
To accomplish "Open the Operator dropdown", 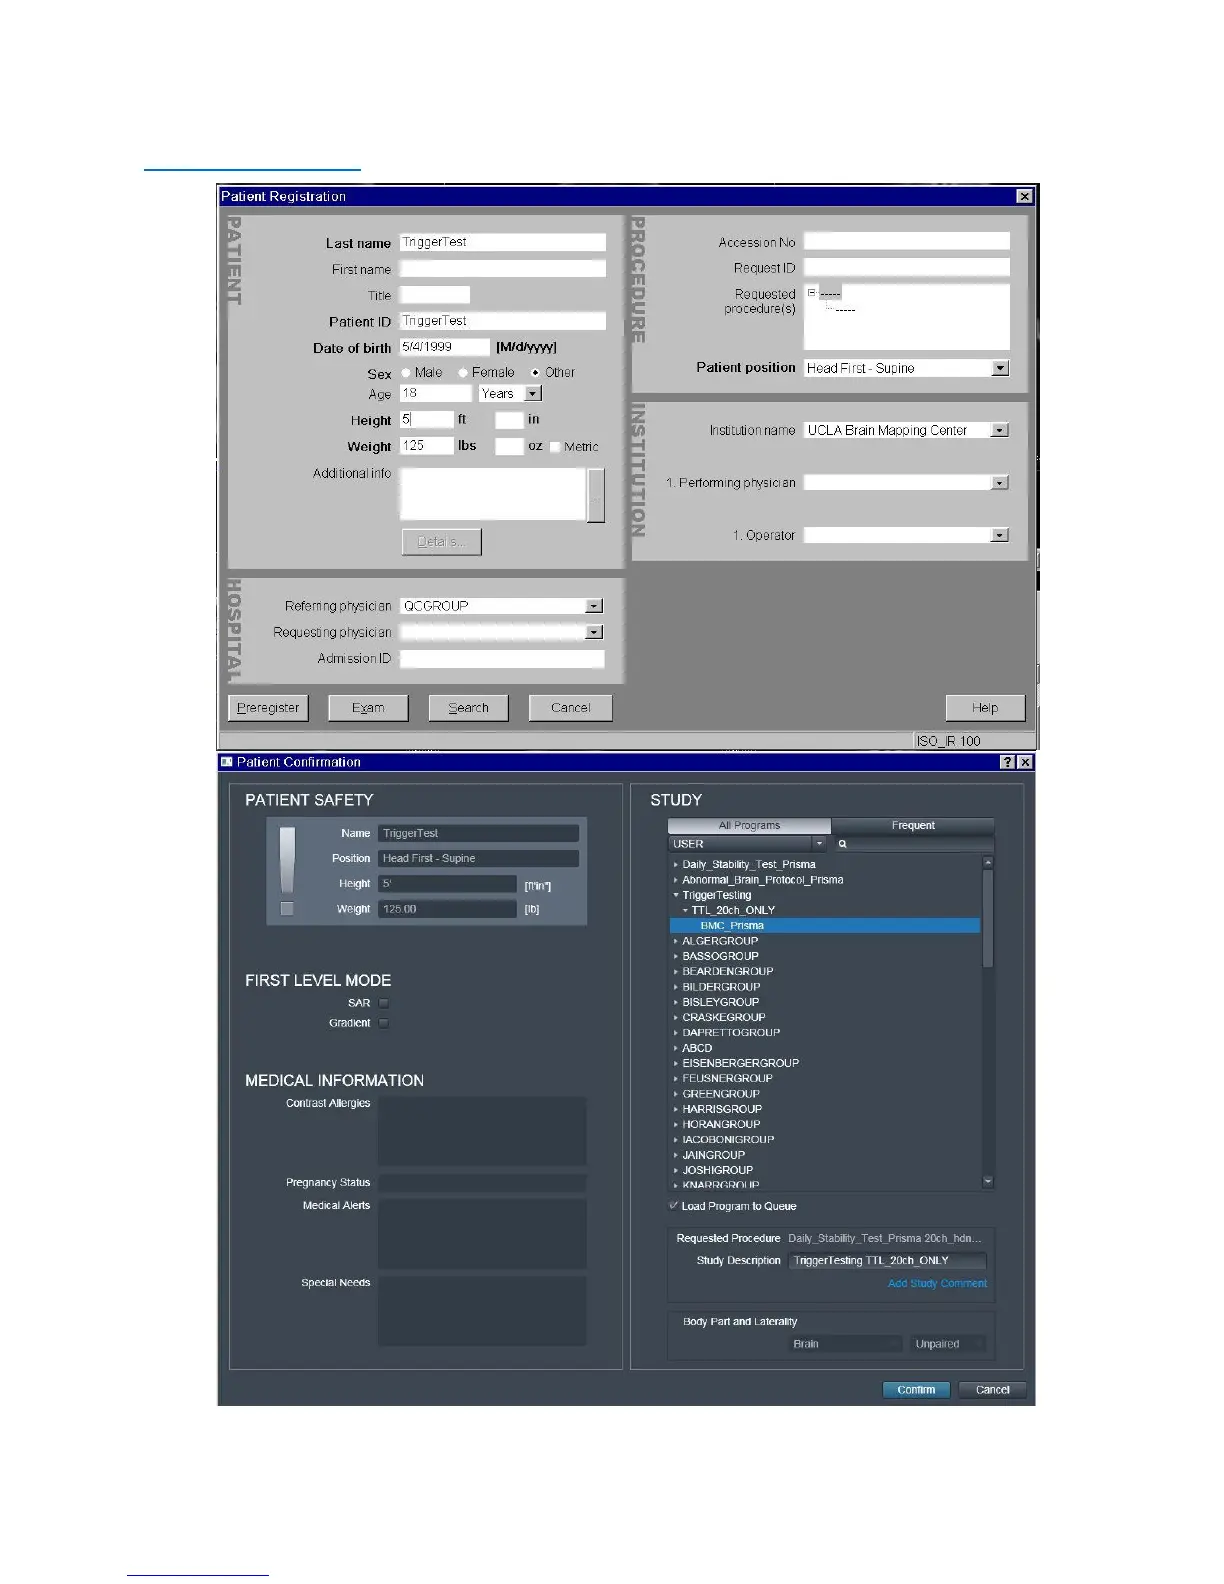I will click(999, 535).
